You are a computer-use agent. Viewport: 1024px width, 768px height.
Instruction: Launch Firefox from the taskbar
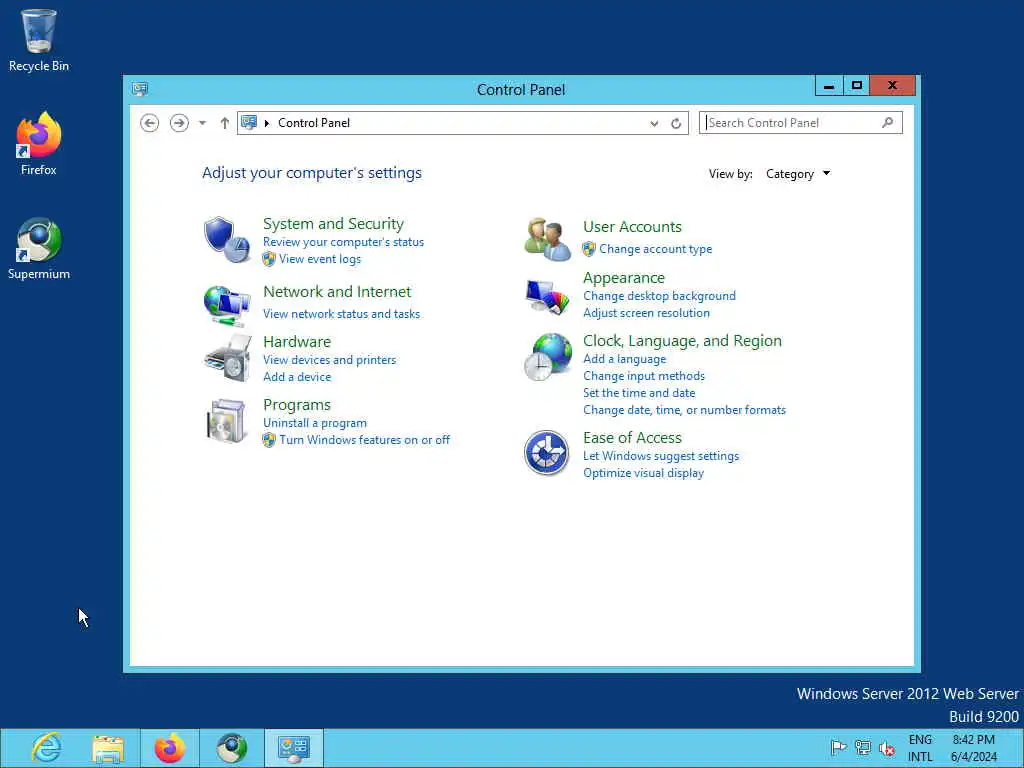click(169, 748)
